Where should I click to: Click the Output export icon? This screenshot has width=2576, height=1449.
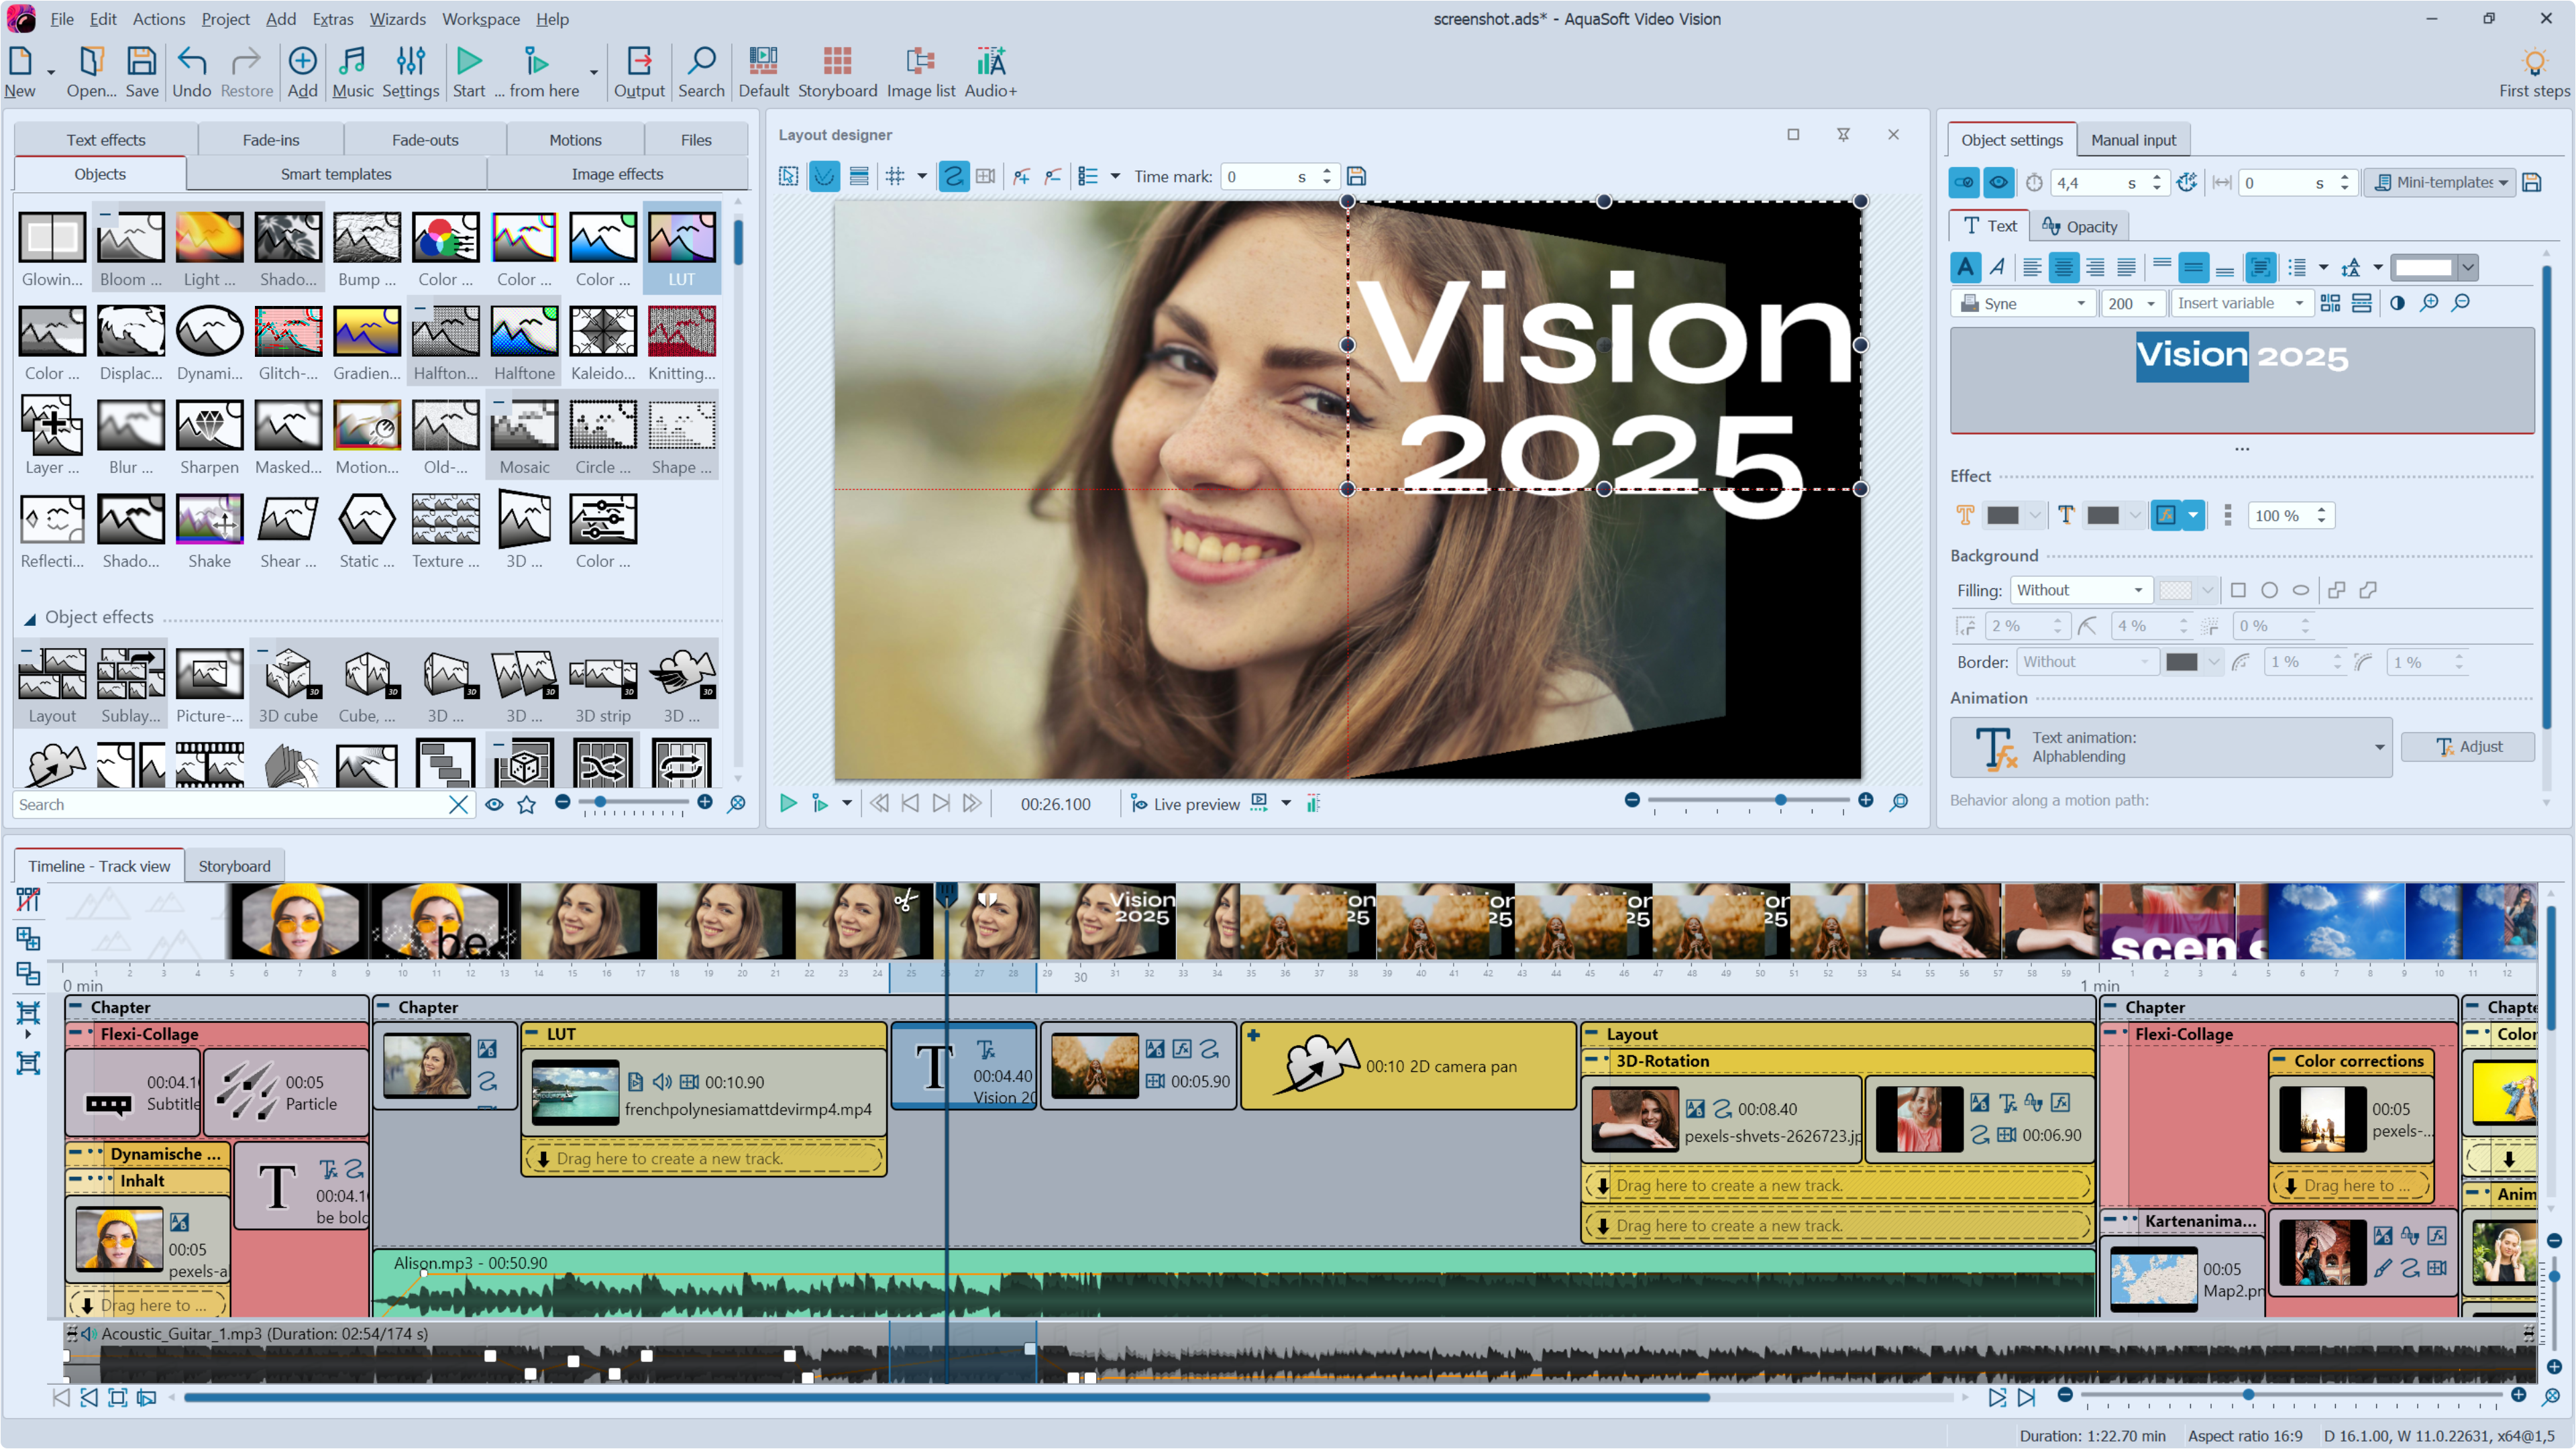coord(638,71)
